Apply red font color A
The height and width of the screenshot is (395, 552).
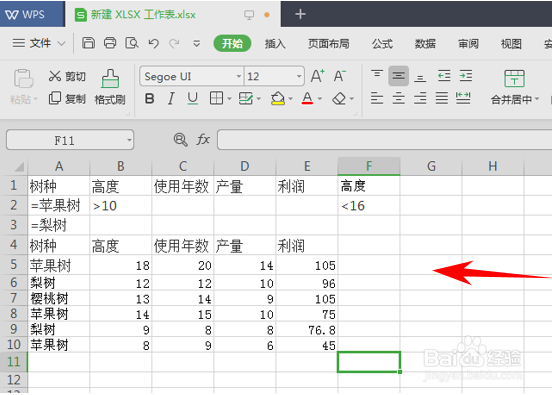(x=307, y=99)
